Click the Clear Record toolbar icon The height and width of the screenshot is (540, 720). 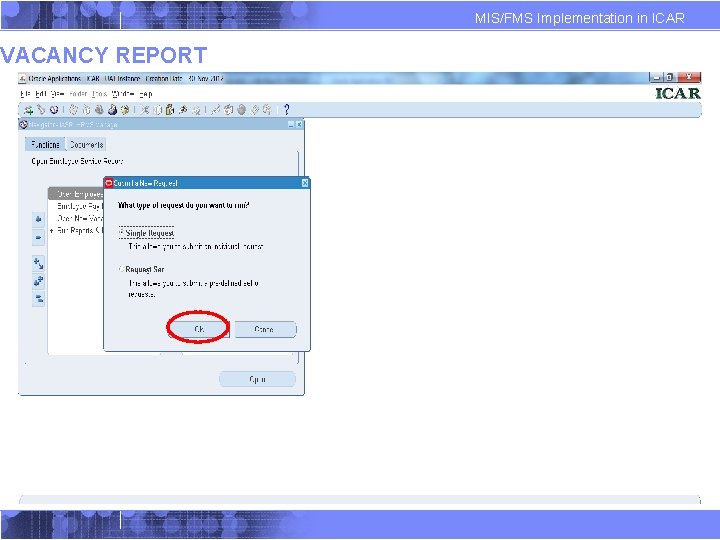tap(183, 110)
